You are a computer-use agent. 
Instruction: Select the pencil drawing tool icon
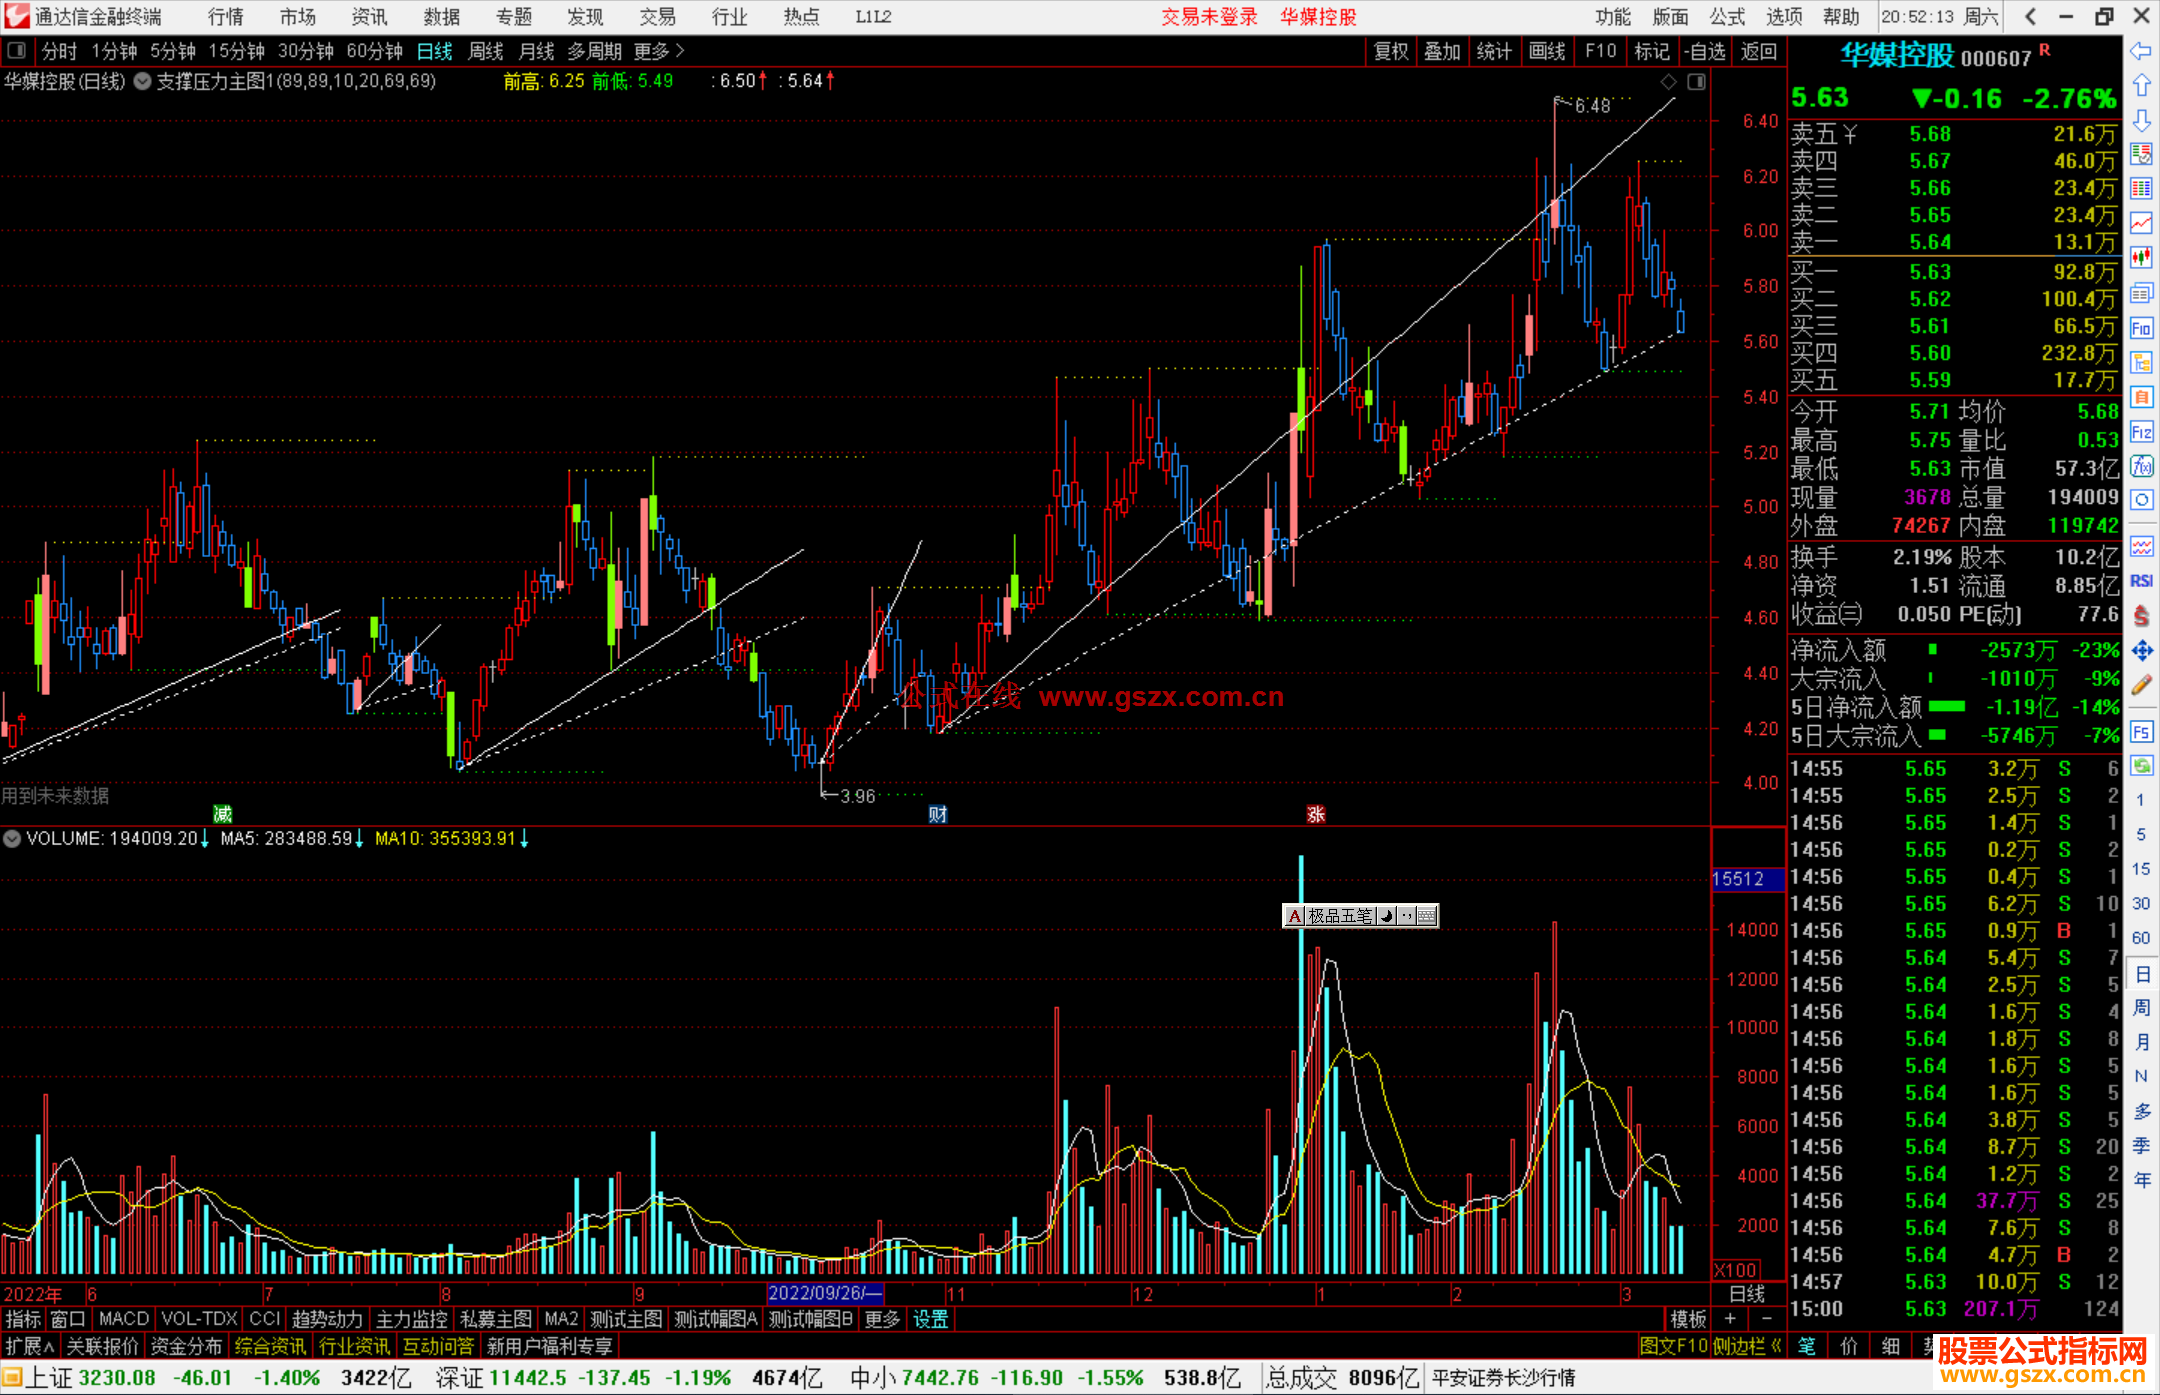coord(2141,686)
